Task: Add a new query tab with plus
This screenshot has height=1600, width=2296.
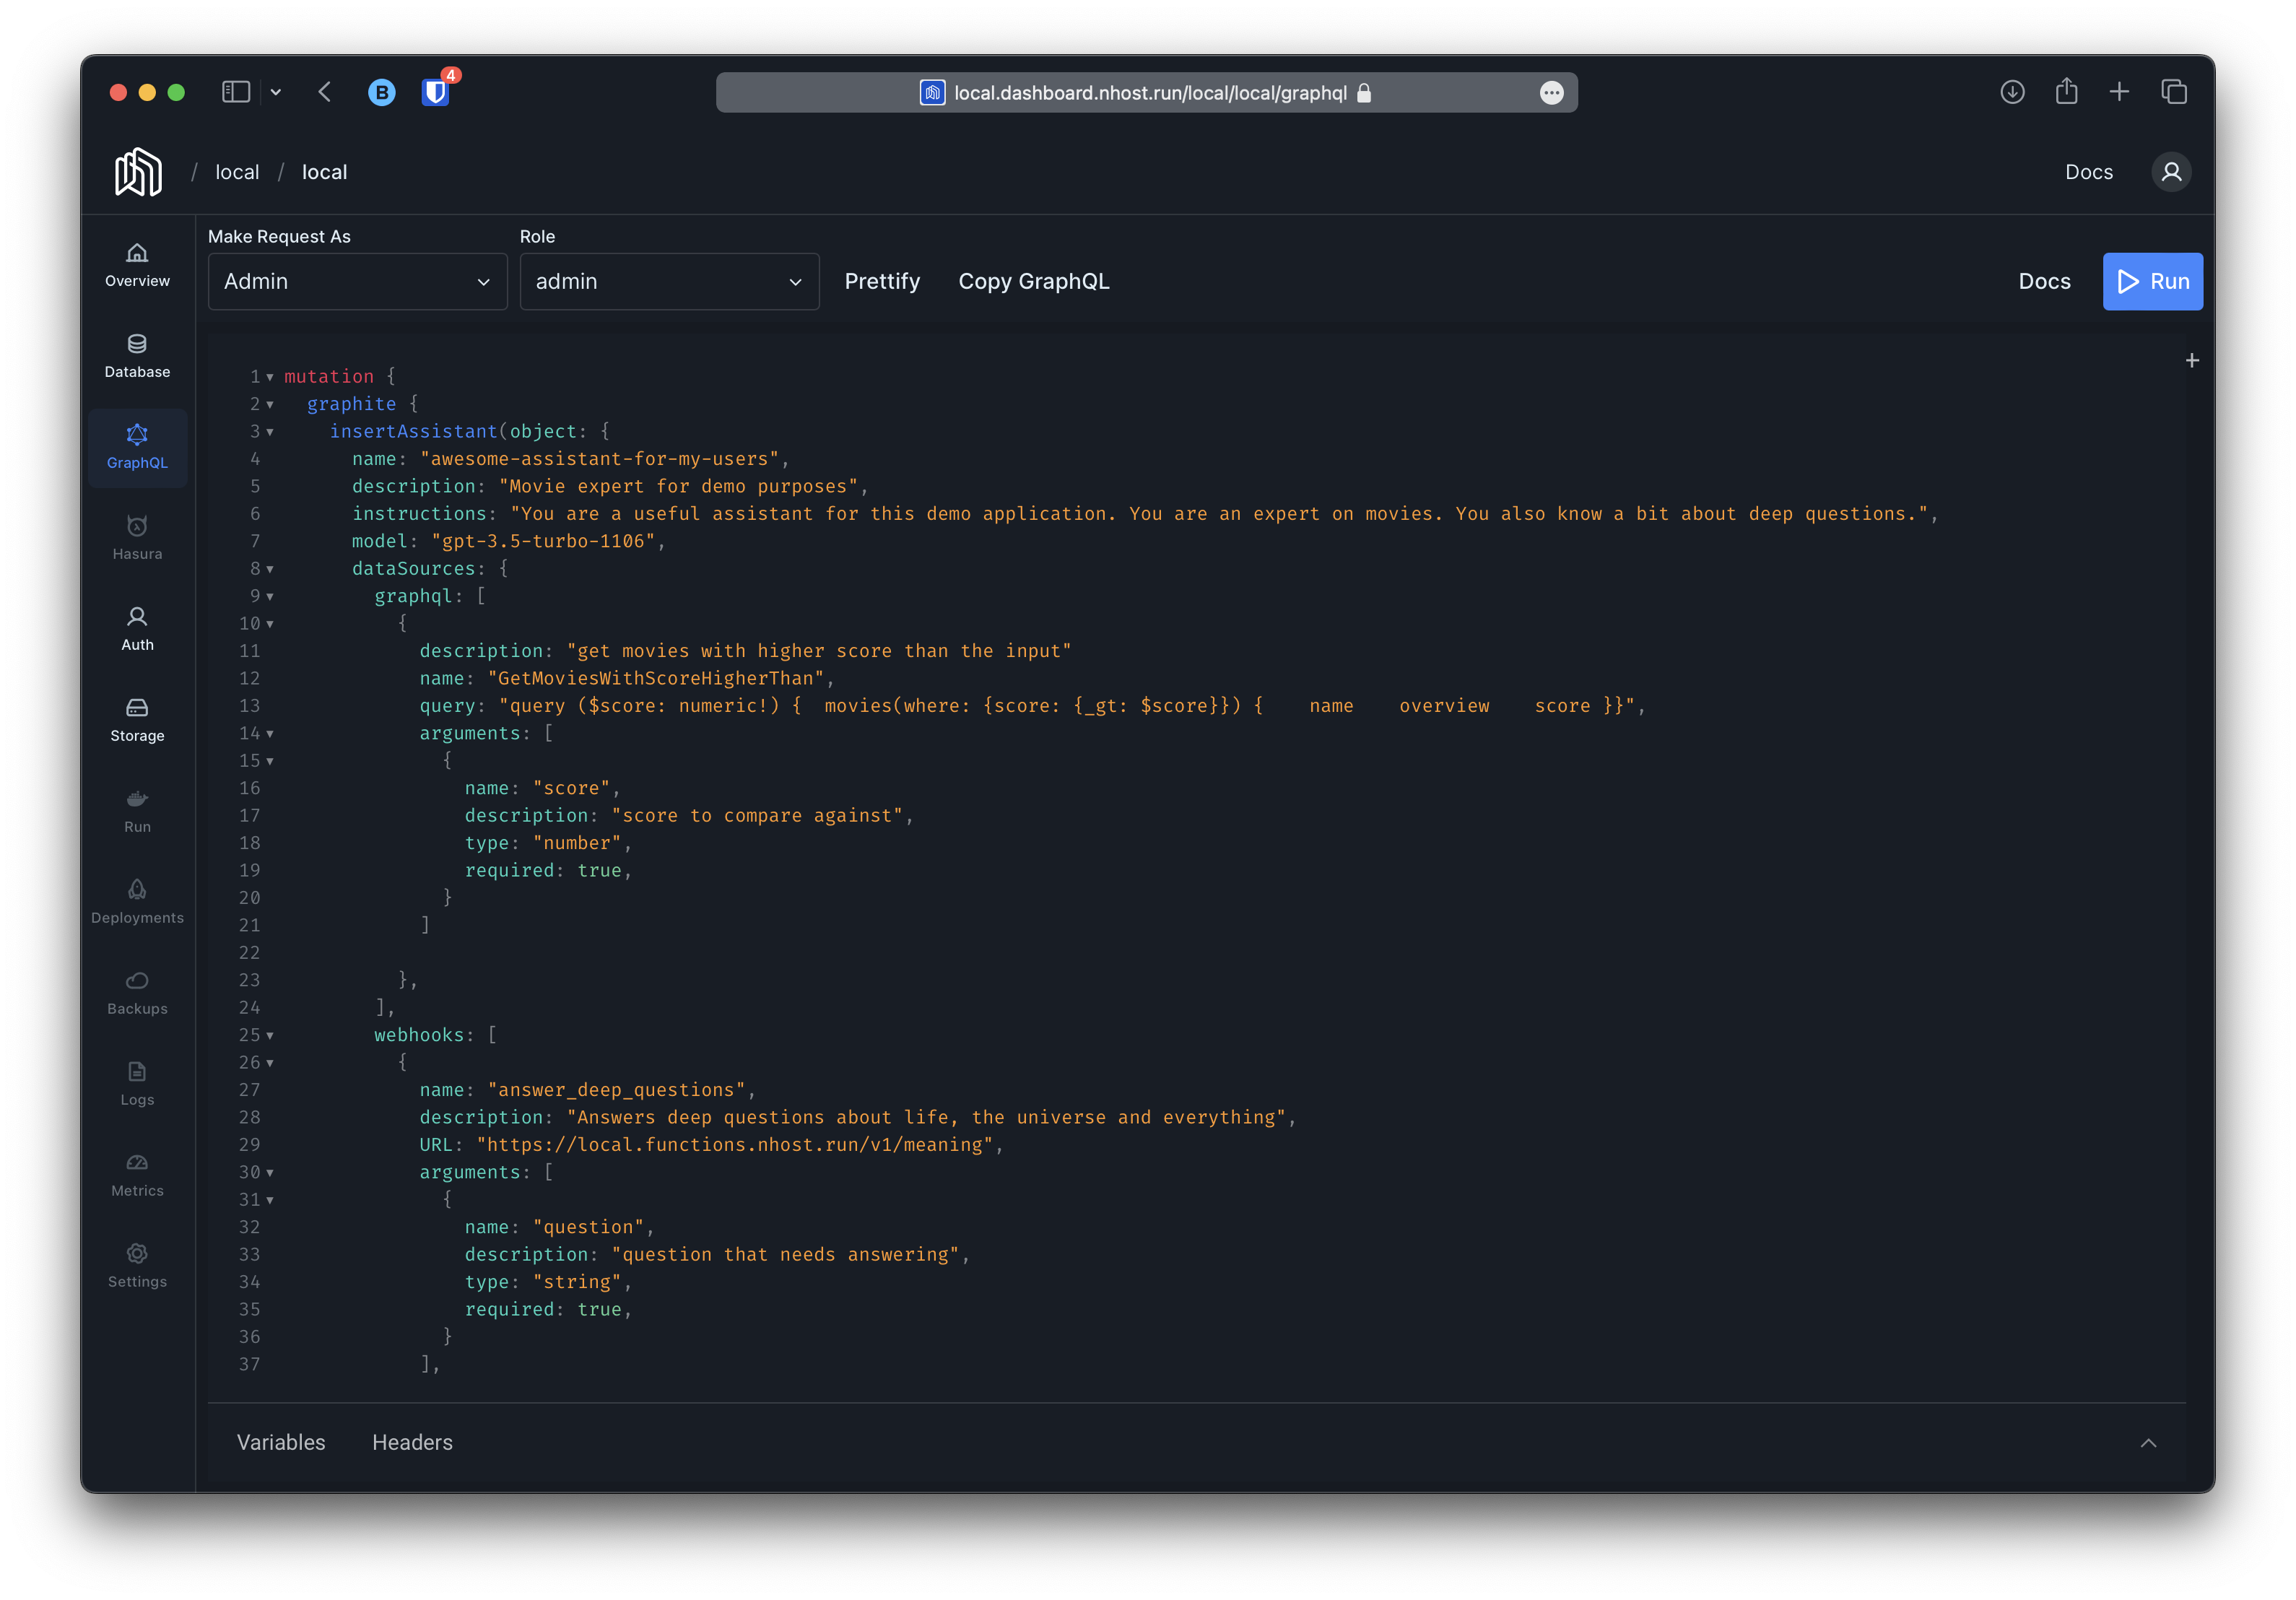Action: 2192,361
